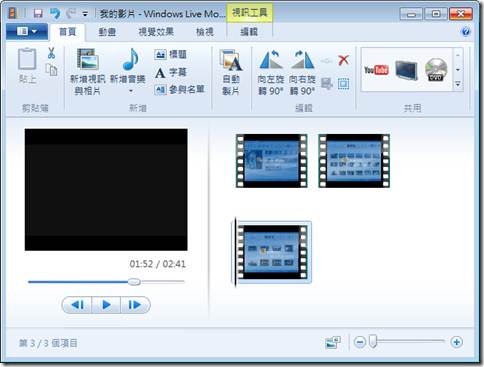Image resolution: width=484 pixels, height=367 pixels.
Task: Click the Play button
Action: 106,305
